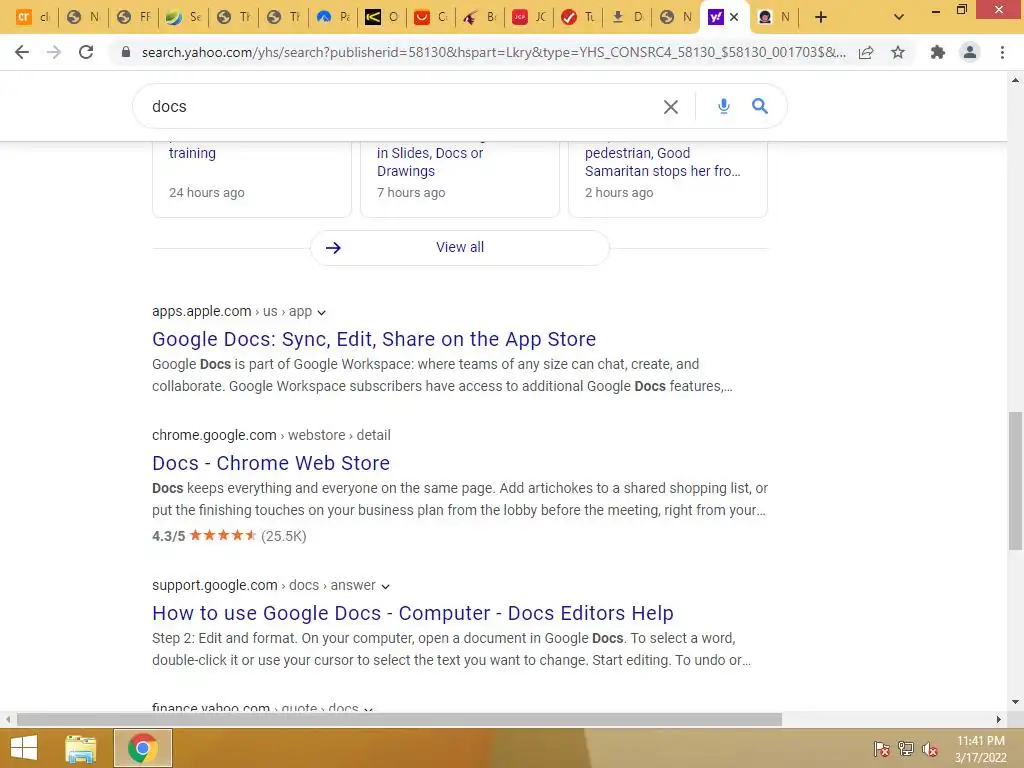This screenshot has height=768, width=1024.
Task: Expand the support.google.com result dropdown arrow
Action: point(385,586)
